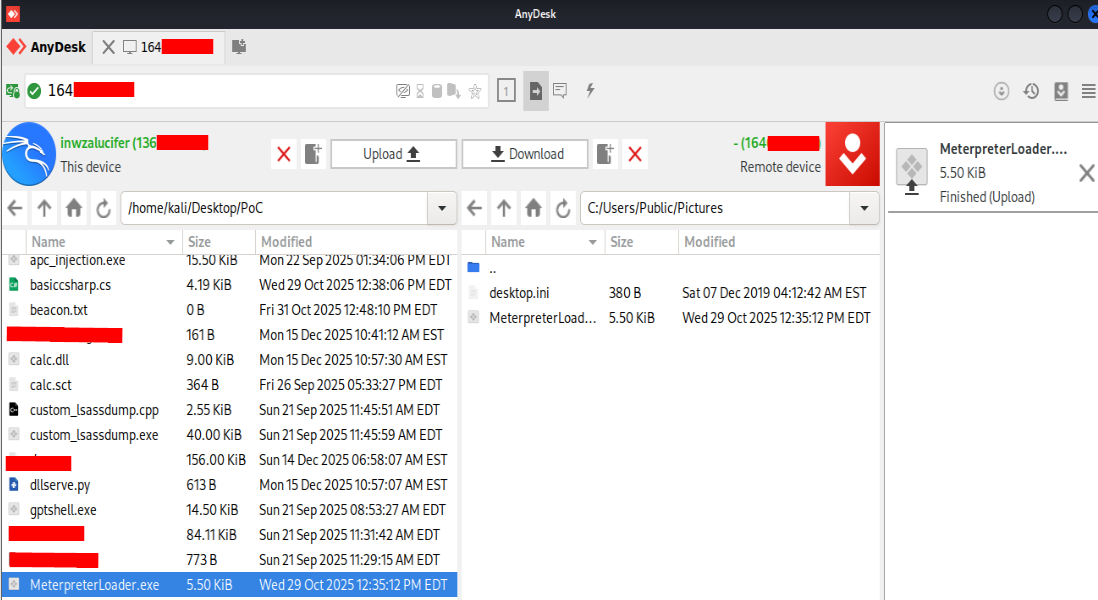Click the file download arrow icon in address bar
This screenshot has height=600, width=1098.
(x=454, y=91)
